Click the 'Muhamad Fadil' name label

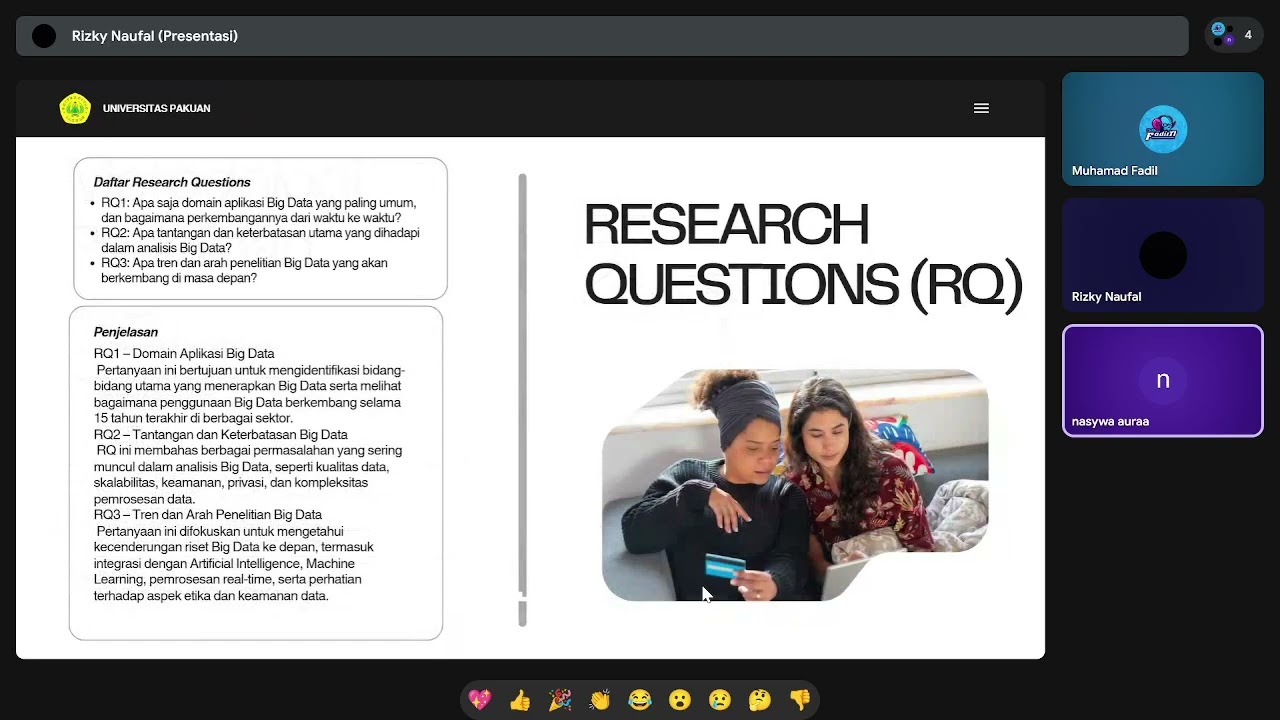click(x=1115, y=171)
